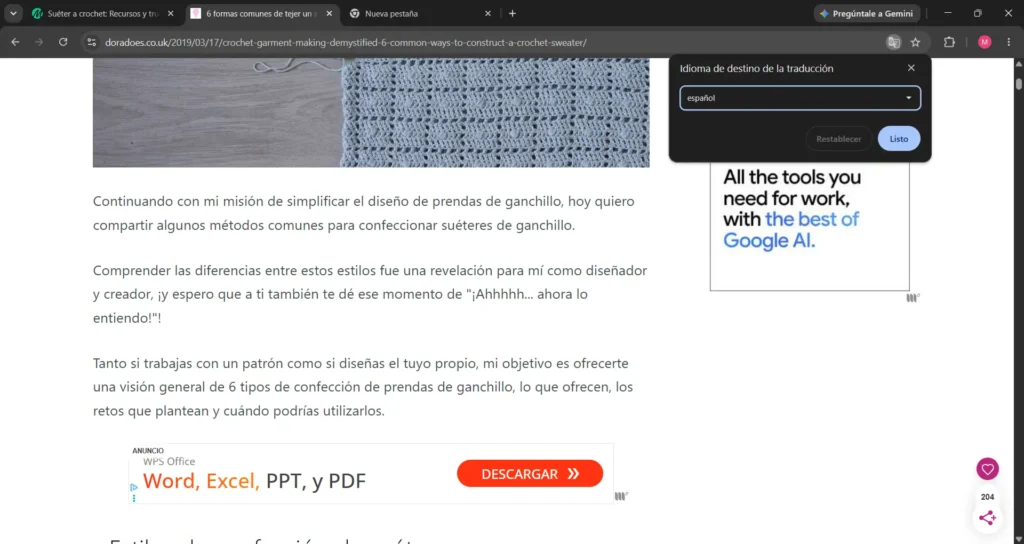1024x544 pixels.
Task: Bookmark this page with star icon
Action: (x=916, y=42)
